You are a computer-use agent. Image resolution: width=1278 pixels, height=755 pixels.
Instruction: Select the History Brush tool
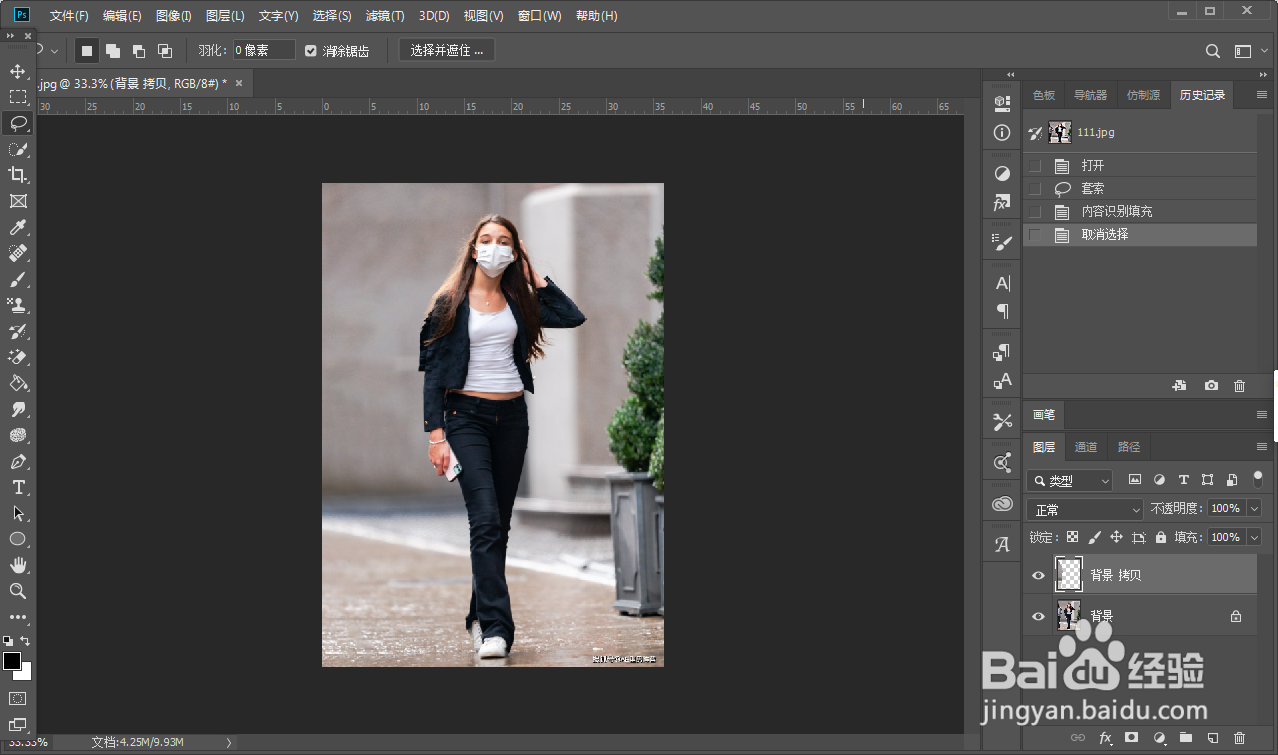tap(18, 331)
